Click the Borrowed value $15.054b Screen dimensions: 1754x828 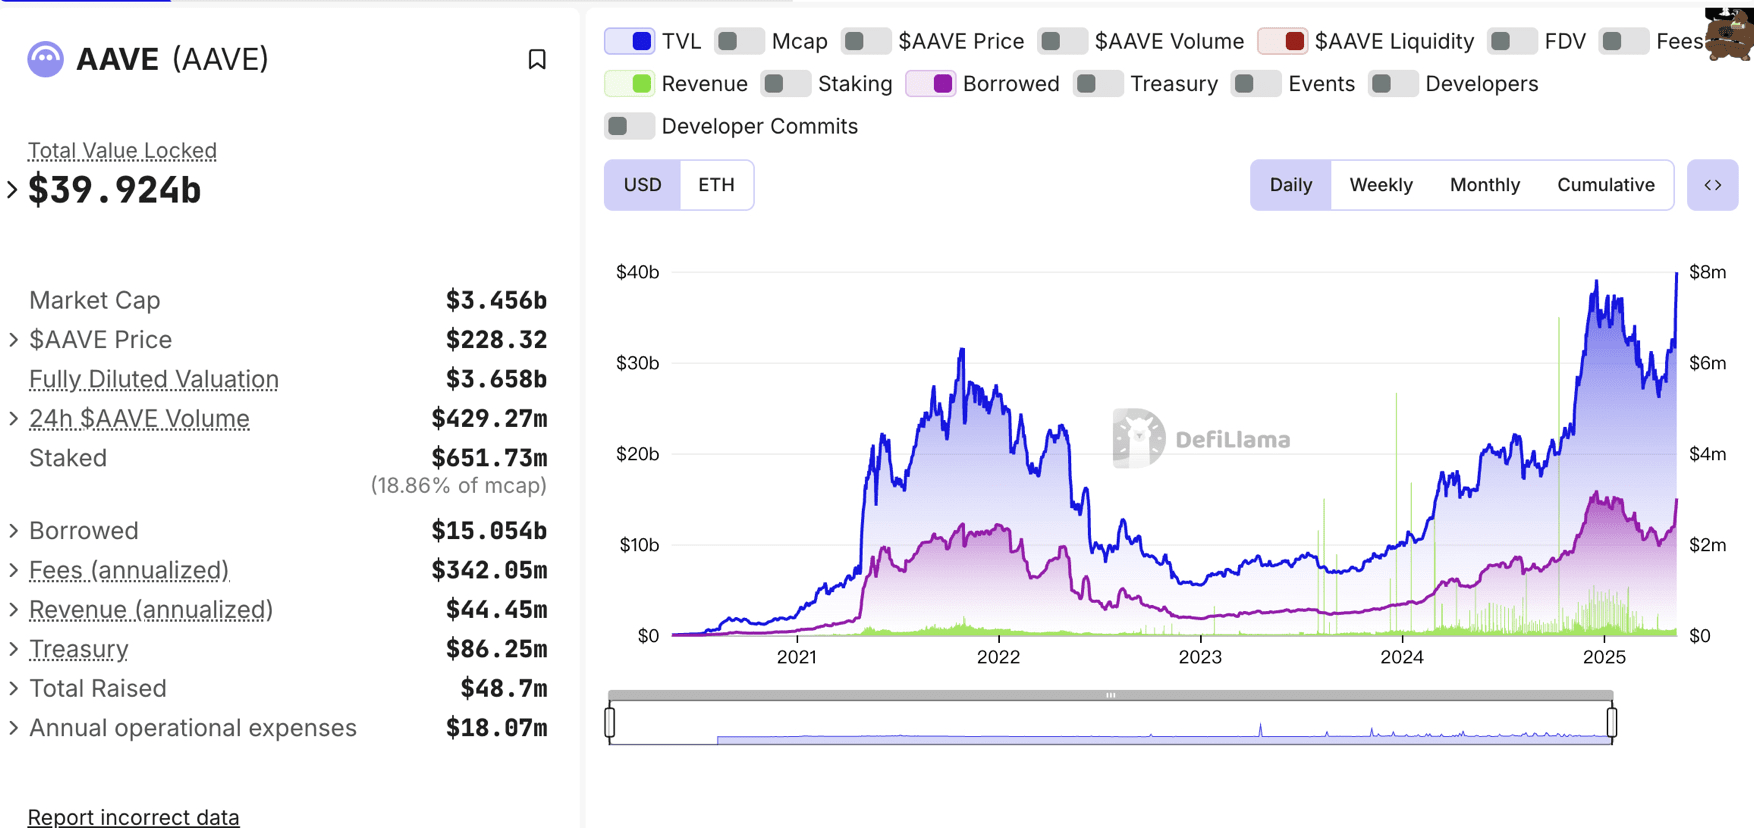tap(489, 531)
